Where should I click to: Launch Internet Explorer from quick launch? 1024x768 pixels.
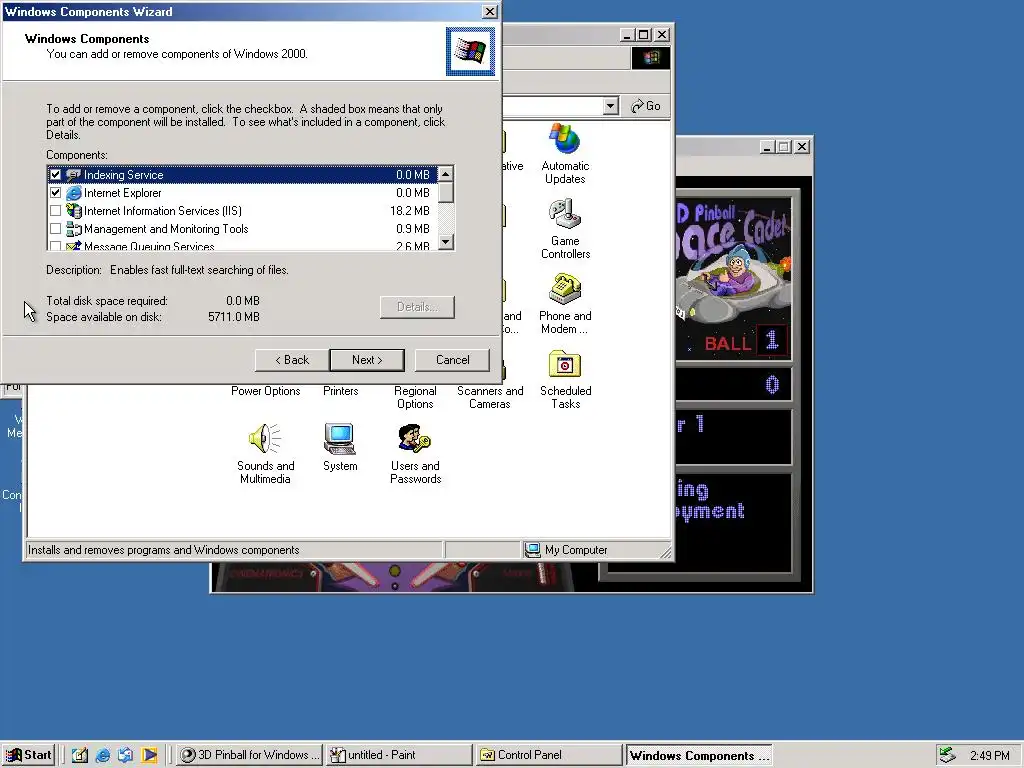tap(103, 755)
